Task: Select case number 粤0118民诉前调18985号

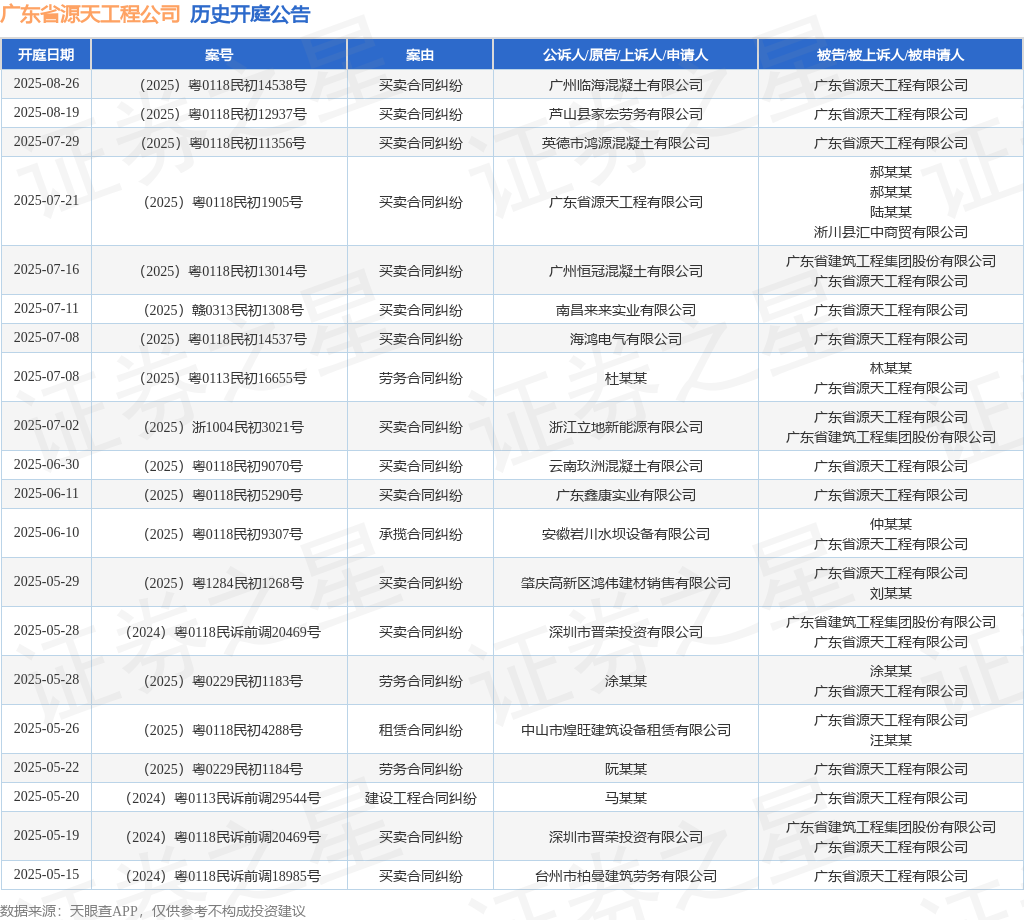Action: pos(223,876)
